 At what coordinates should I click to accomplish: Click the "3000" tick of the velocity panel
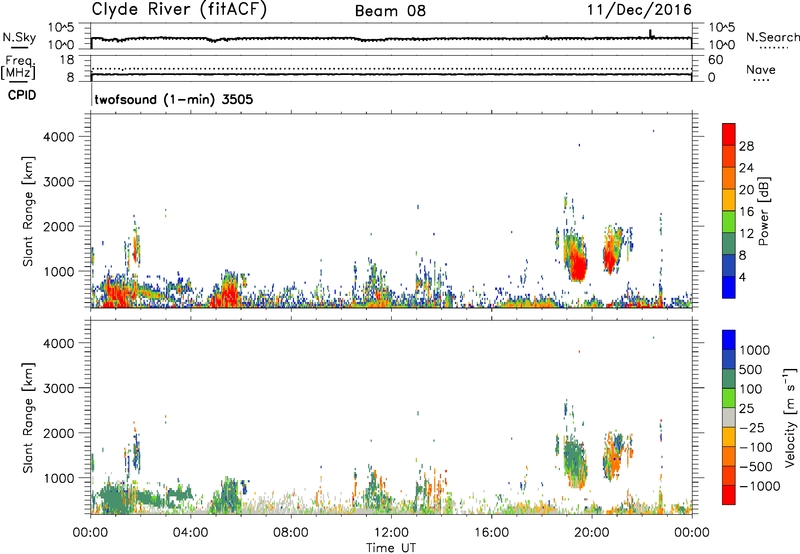coord(59,388)
